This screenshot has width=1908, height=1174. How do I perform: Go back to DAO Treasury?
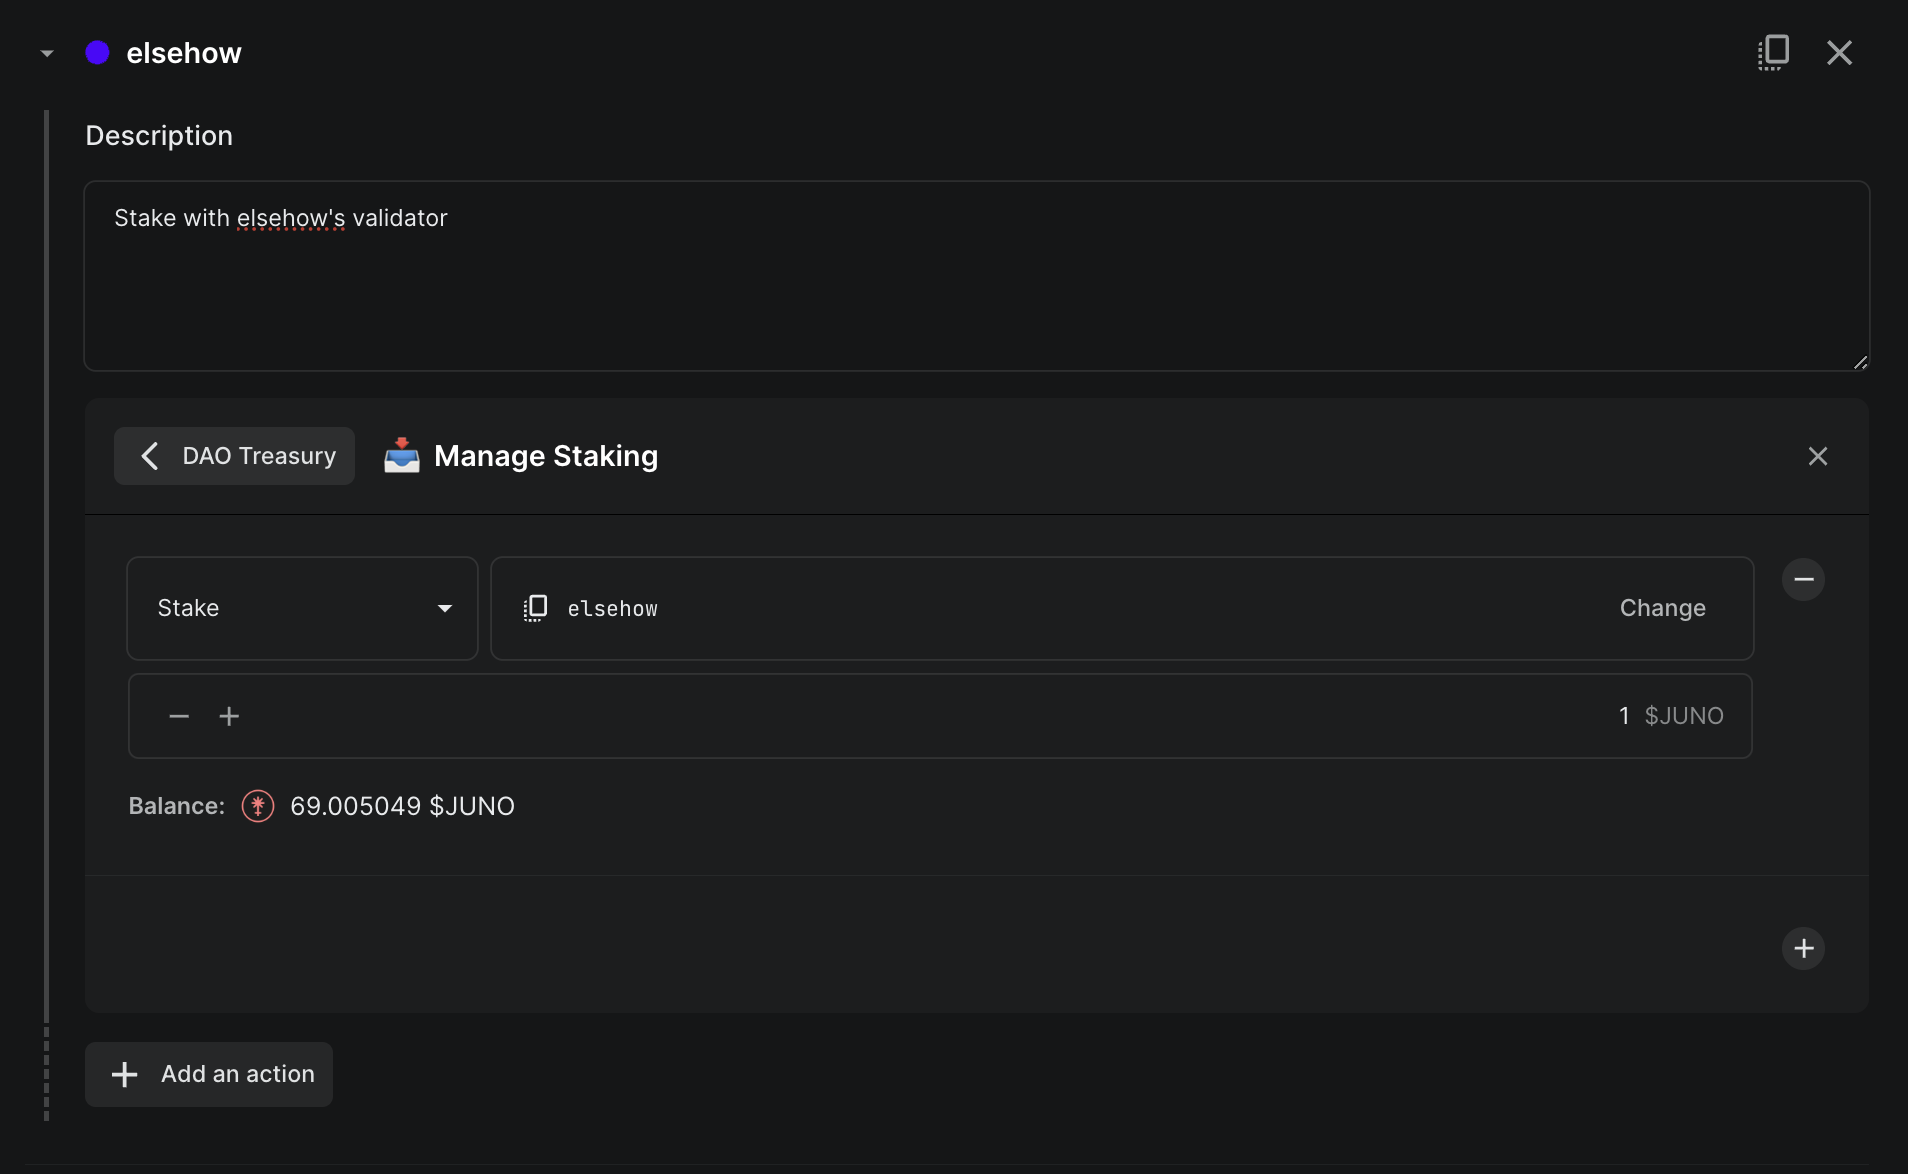coord(234,456)
